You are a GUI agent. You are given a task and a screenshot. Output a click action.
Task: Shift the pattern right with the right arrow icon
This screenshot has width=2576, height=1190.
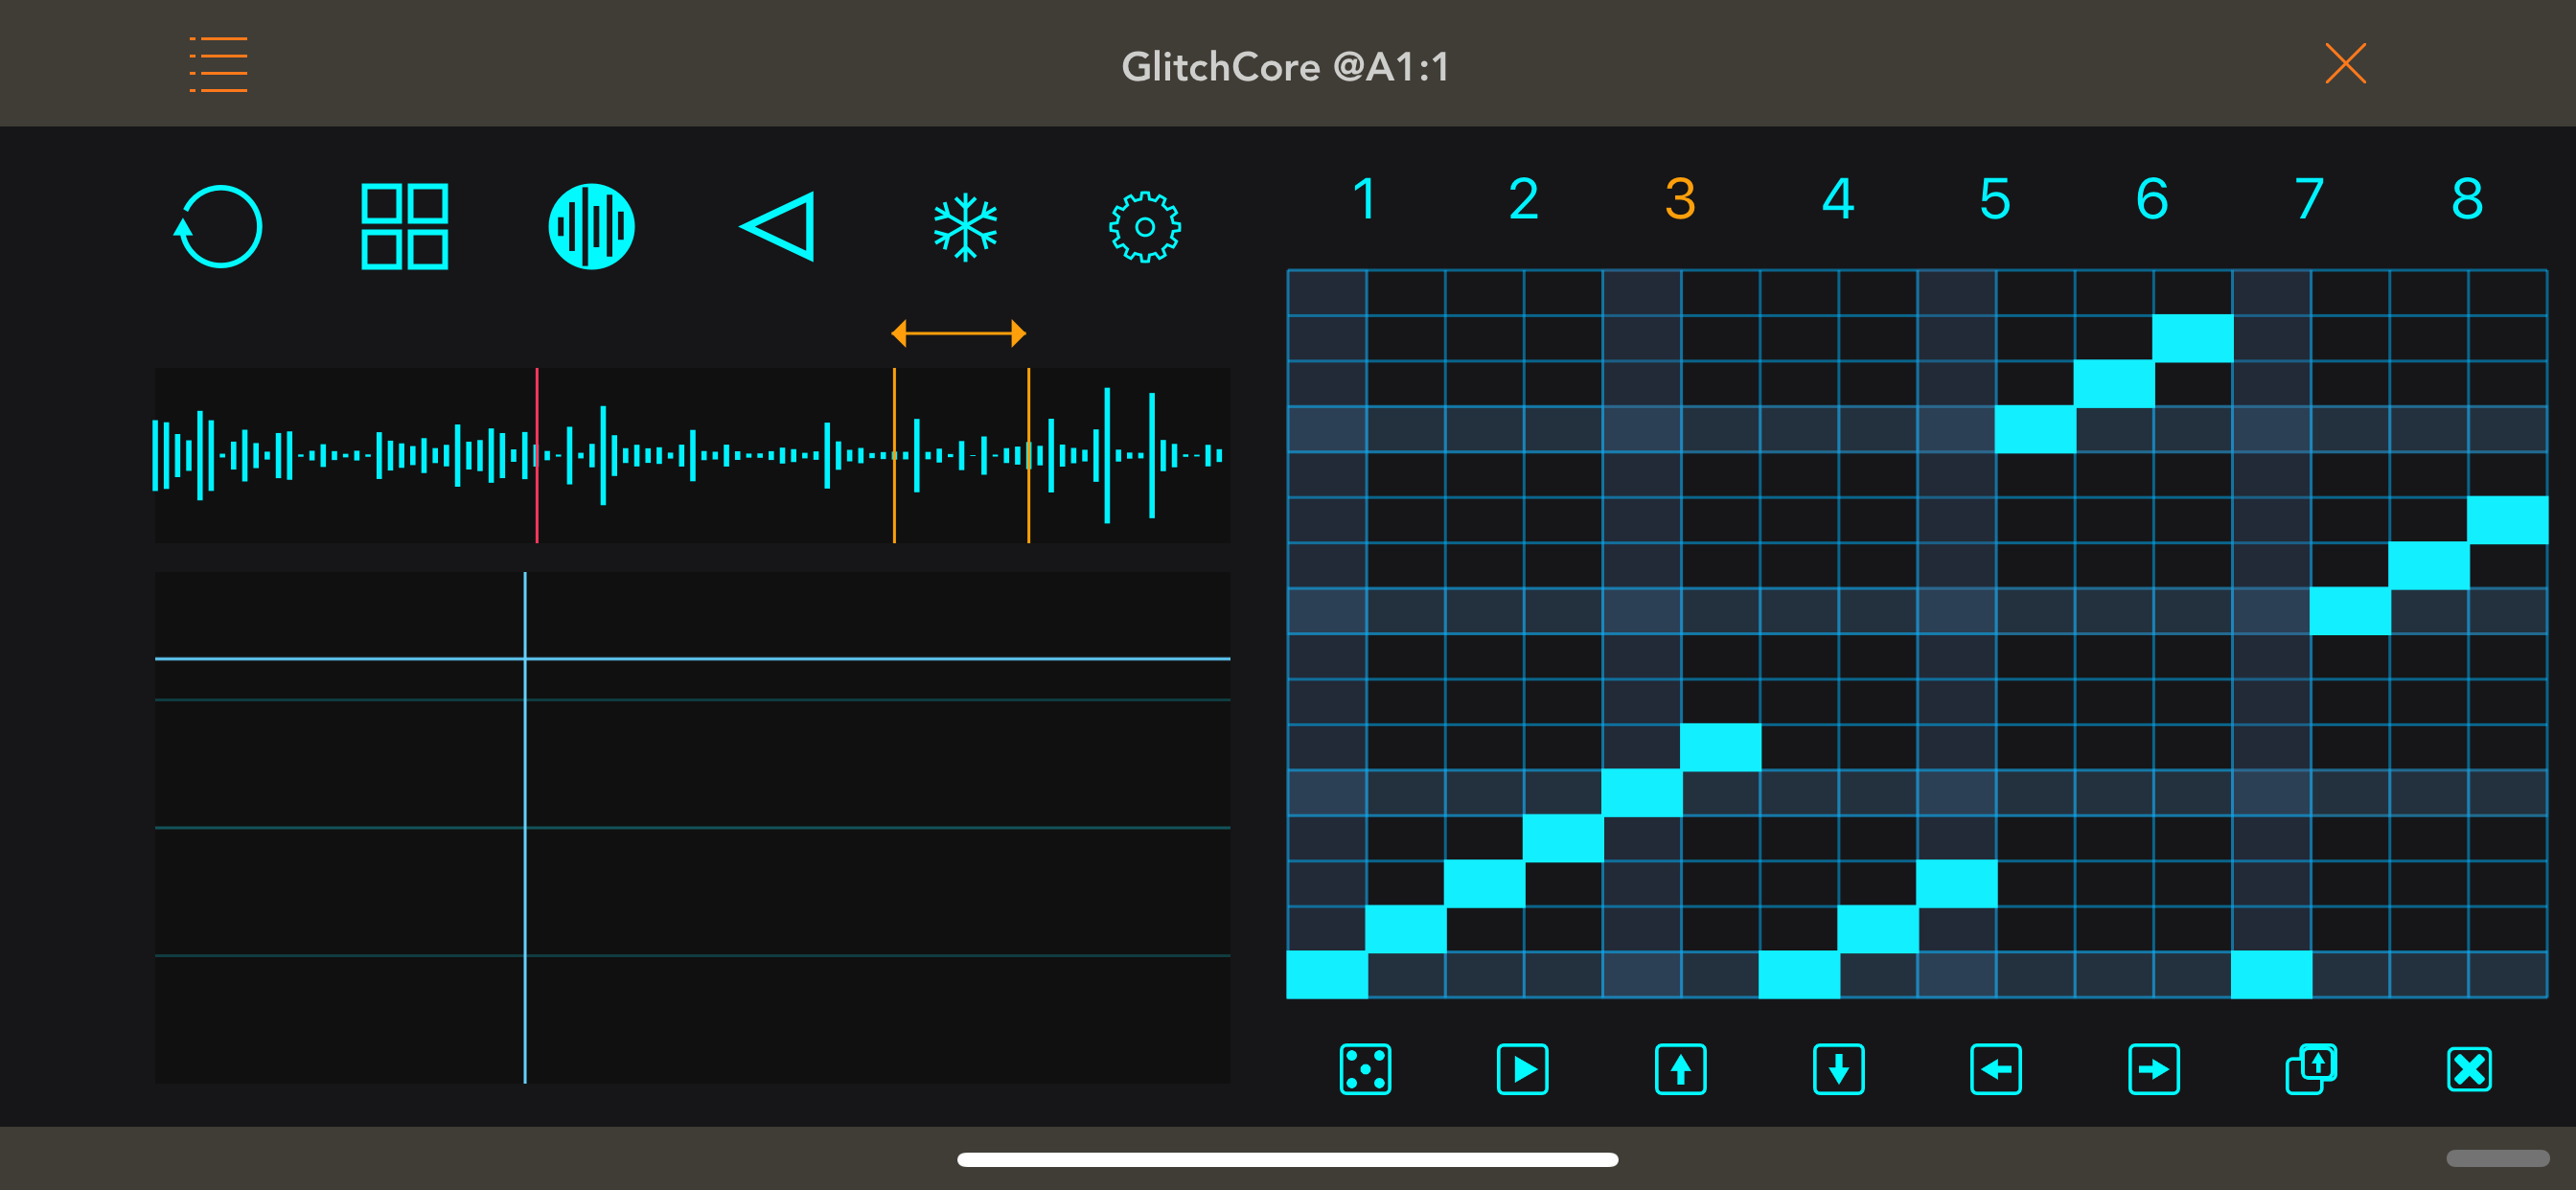2153,1069
